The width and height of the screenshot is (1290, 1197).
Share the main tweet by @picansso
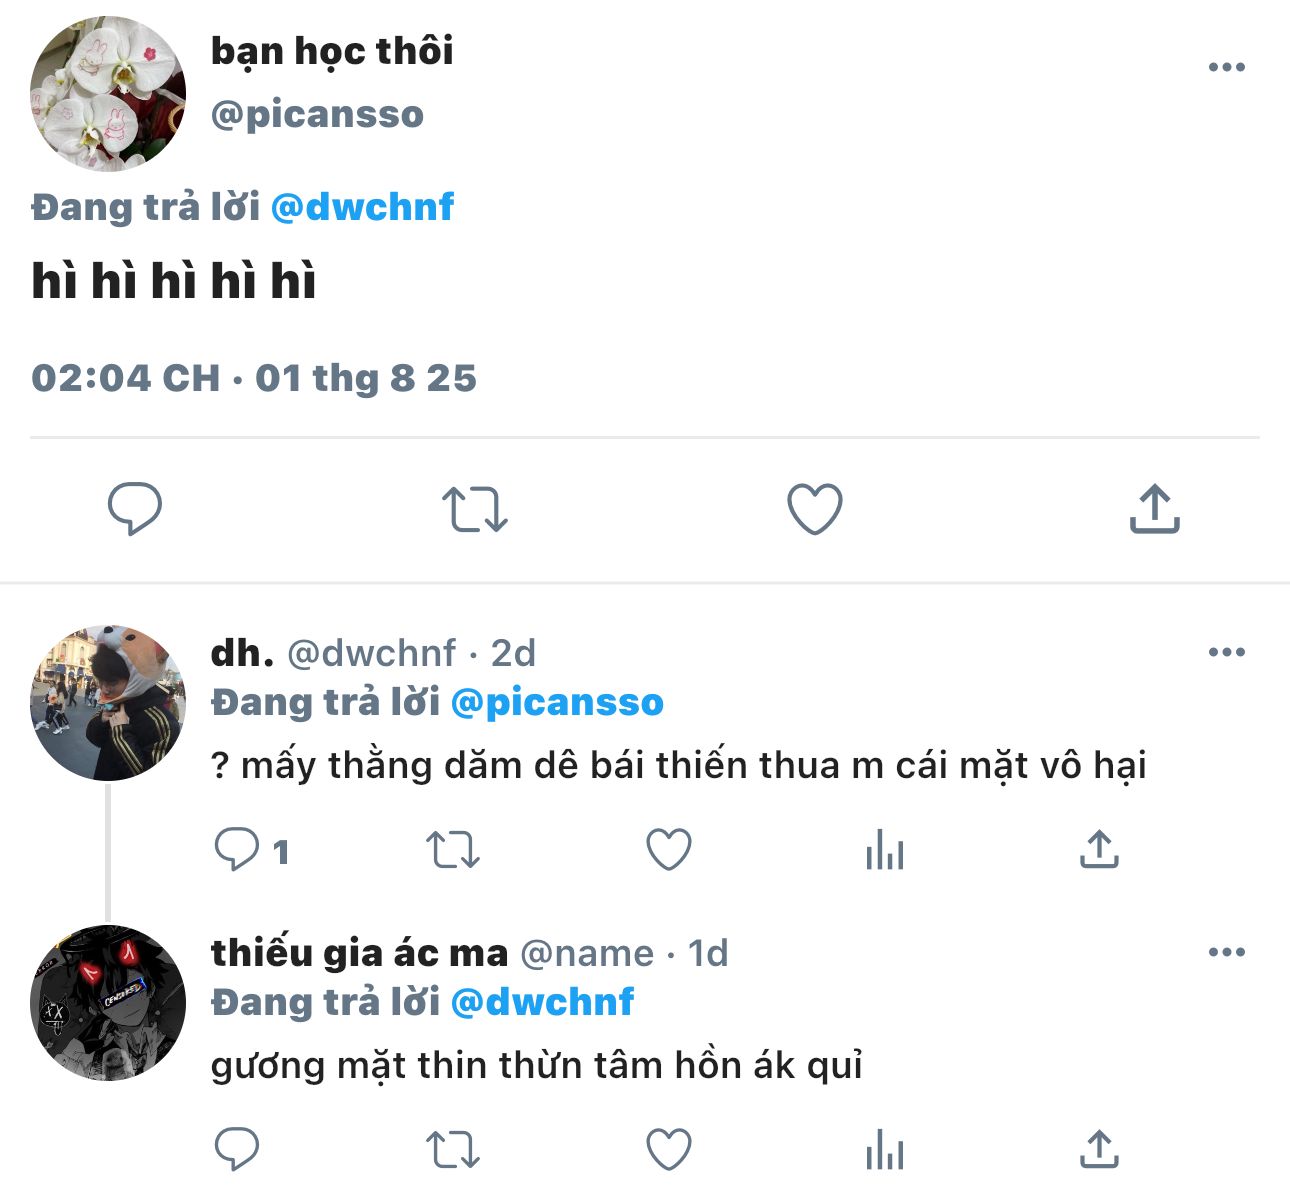coord(1154,509)
